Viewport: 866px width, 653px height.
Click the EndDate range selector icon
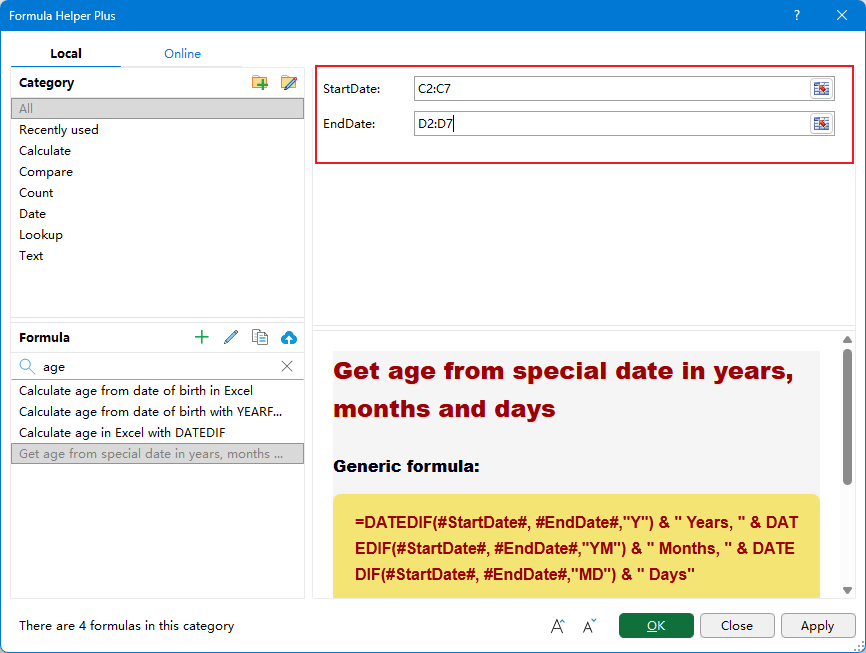point(821,124)
